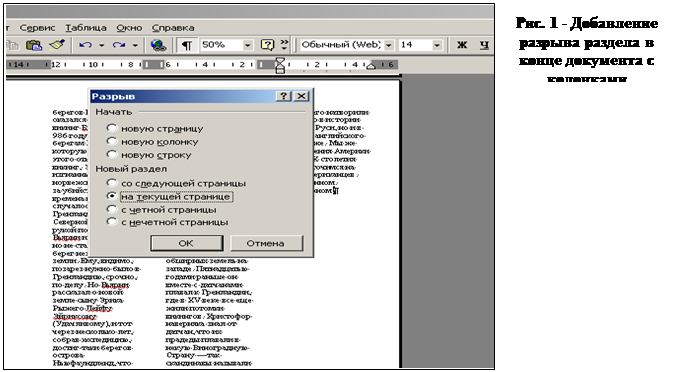Open the Сервис menu
The height and width of the screenshot is (372, 678).
pyautogui.click(x=38, y=28)
